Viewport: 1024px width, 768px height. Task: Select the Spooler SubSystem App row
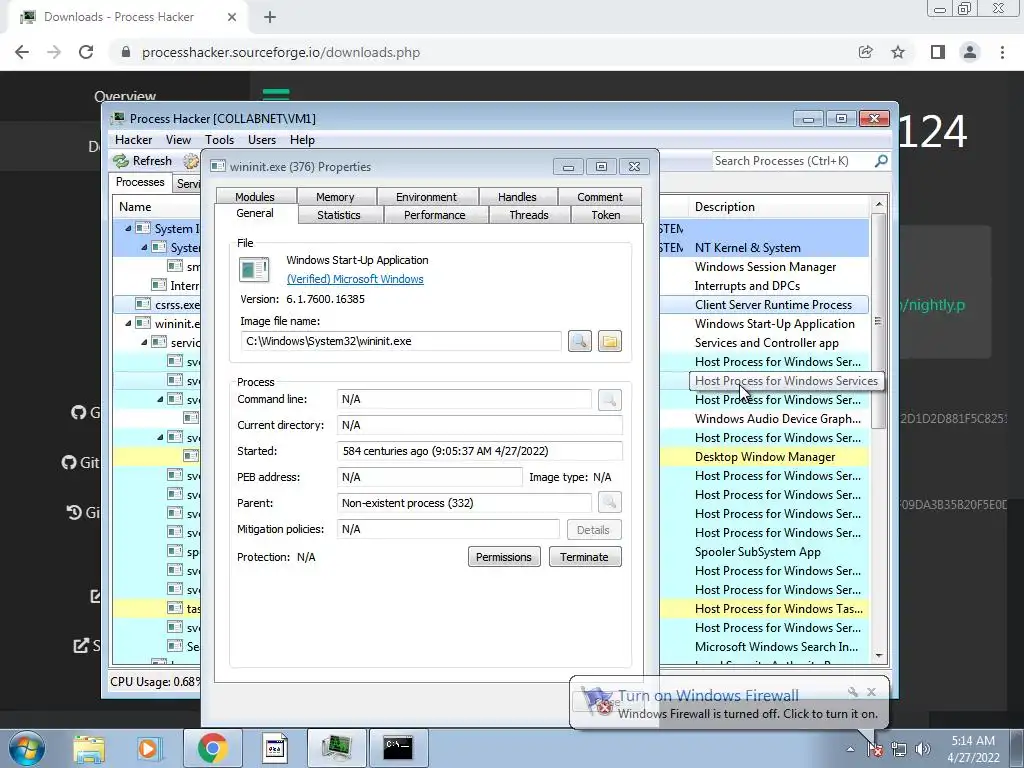point(765,552)
